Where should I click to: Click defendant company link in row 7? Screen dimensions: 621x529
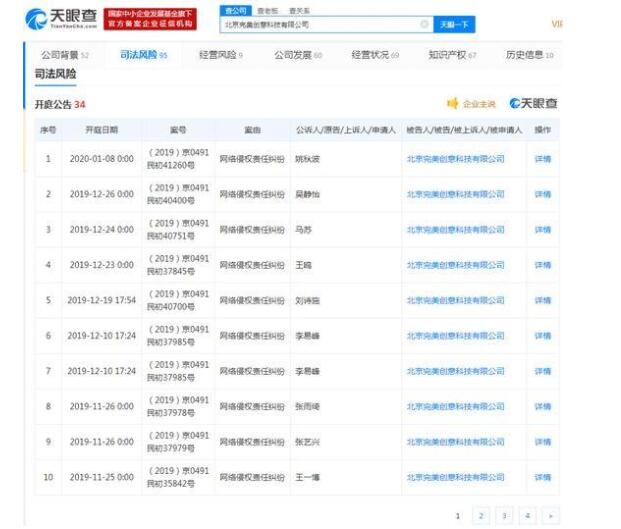click(x=455, y=371)
